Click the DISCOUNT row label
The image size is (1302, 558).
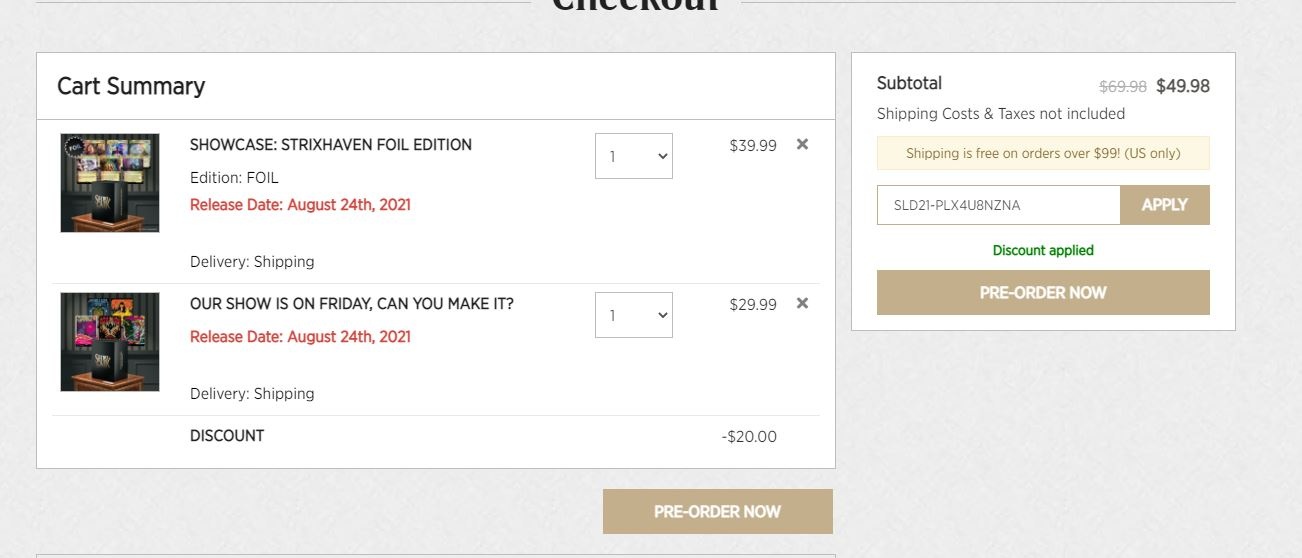pyautogui.click(x=227, y=436)
